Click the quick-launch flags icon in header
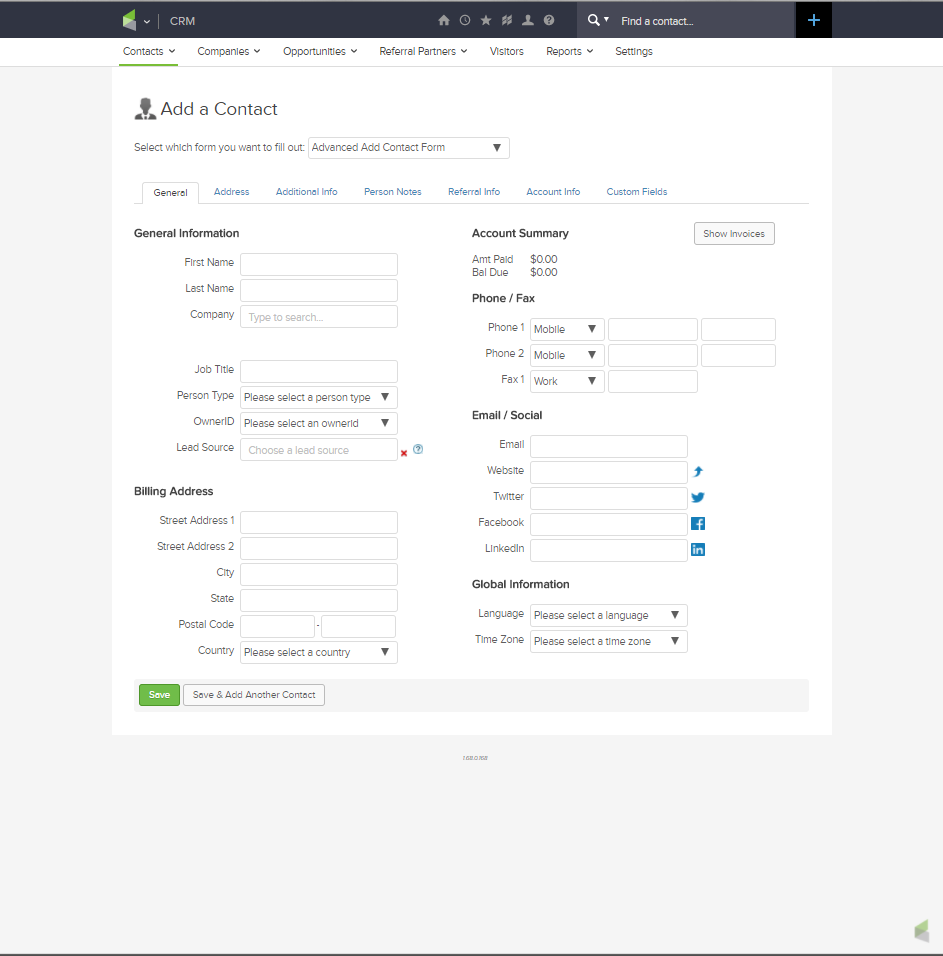This screenshot has width=943, height=956. tap(507, 20)
